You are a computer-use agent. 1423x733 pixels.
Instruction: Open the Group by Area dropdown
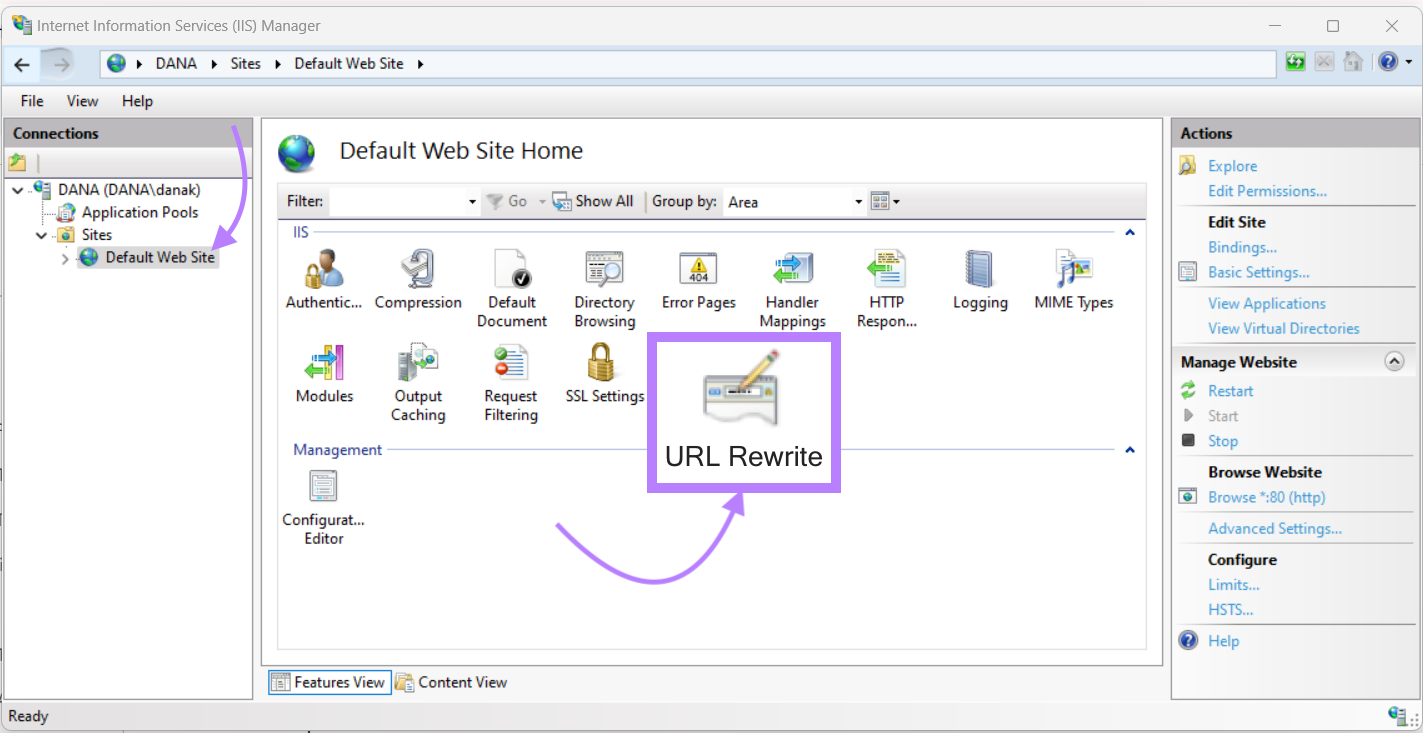coord(858,202)
